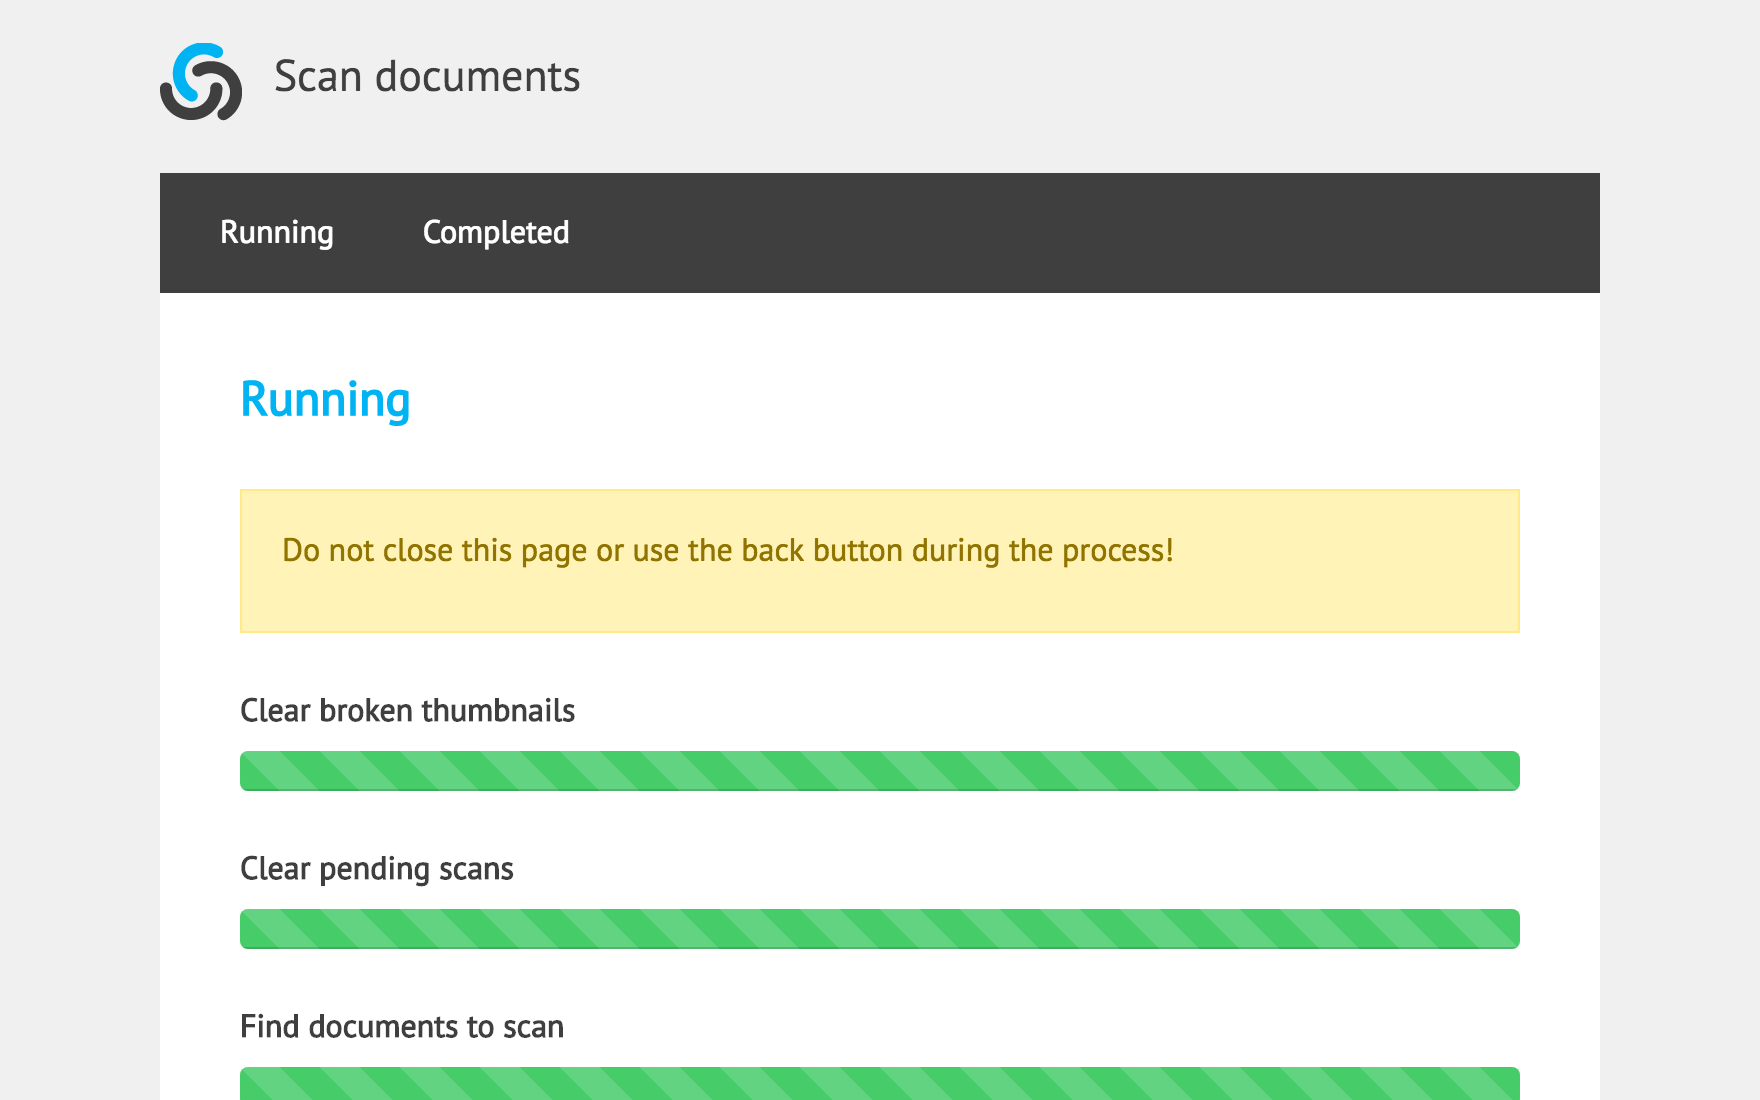Click the "Find documents to scan" label
The image size is (1760, 1100).
(x=401, y=1027)
